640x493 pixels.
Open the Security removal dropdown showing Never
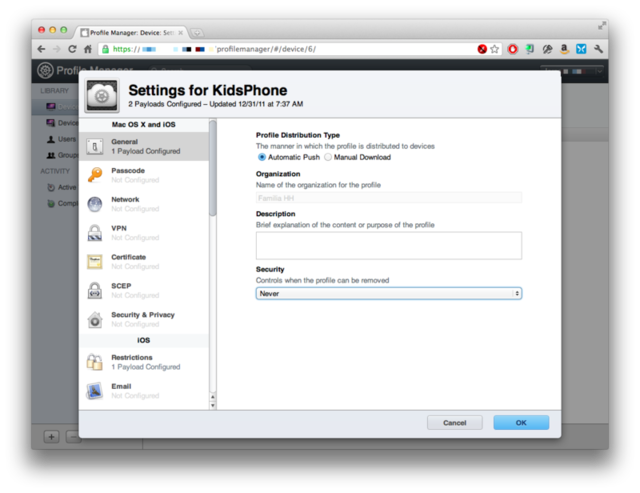[389, 293]
